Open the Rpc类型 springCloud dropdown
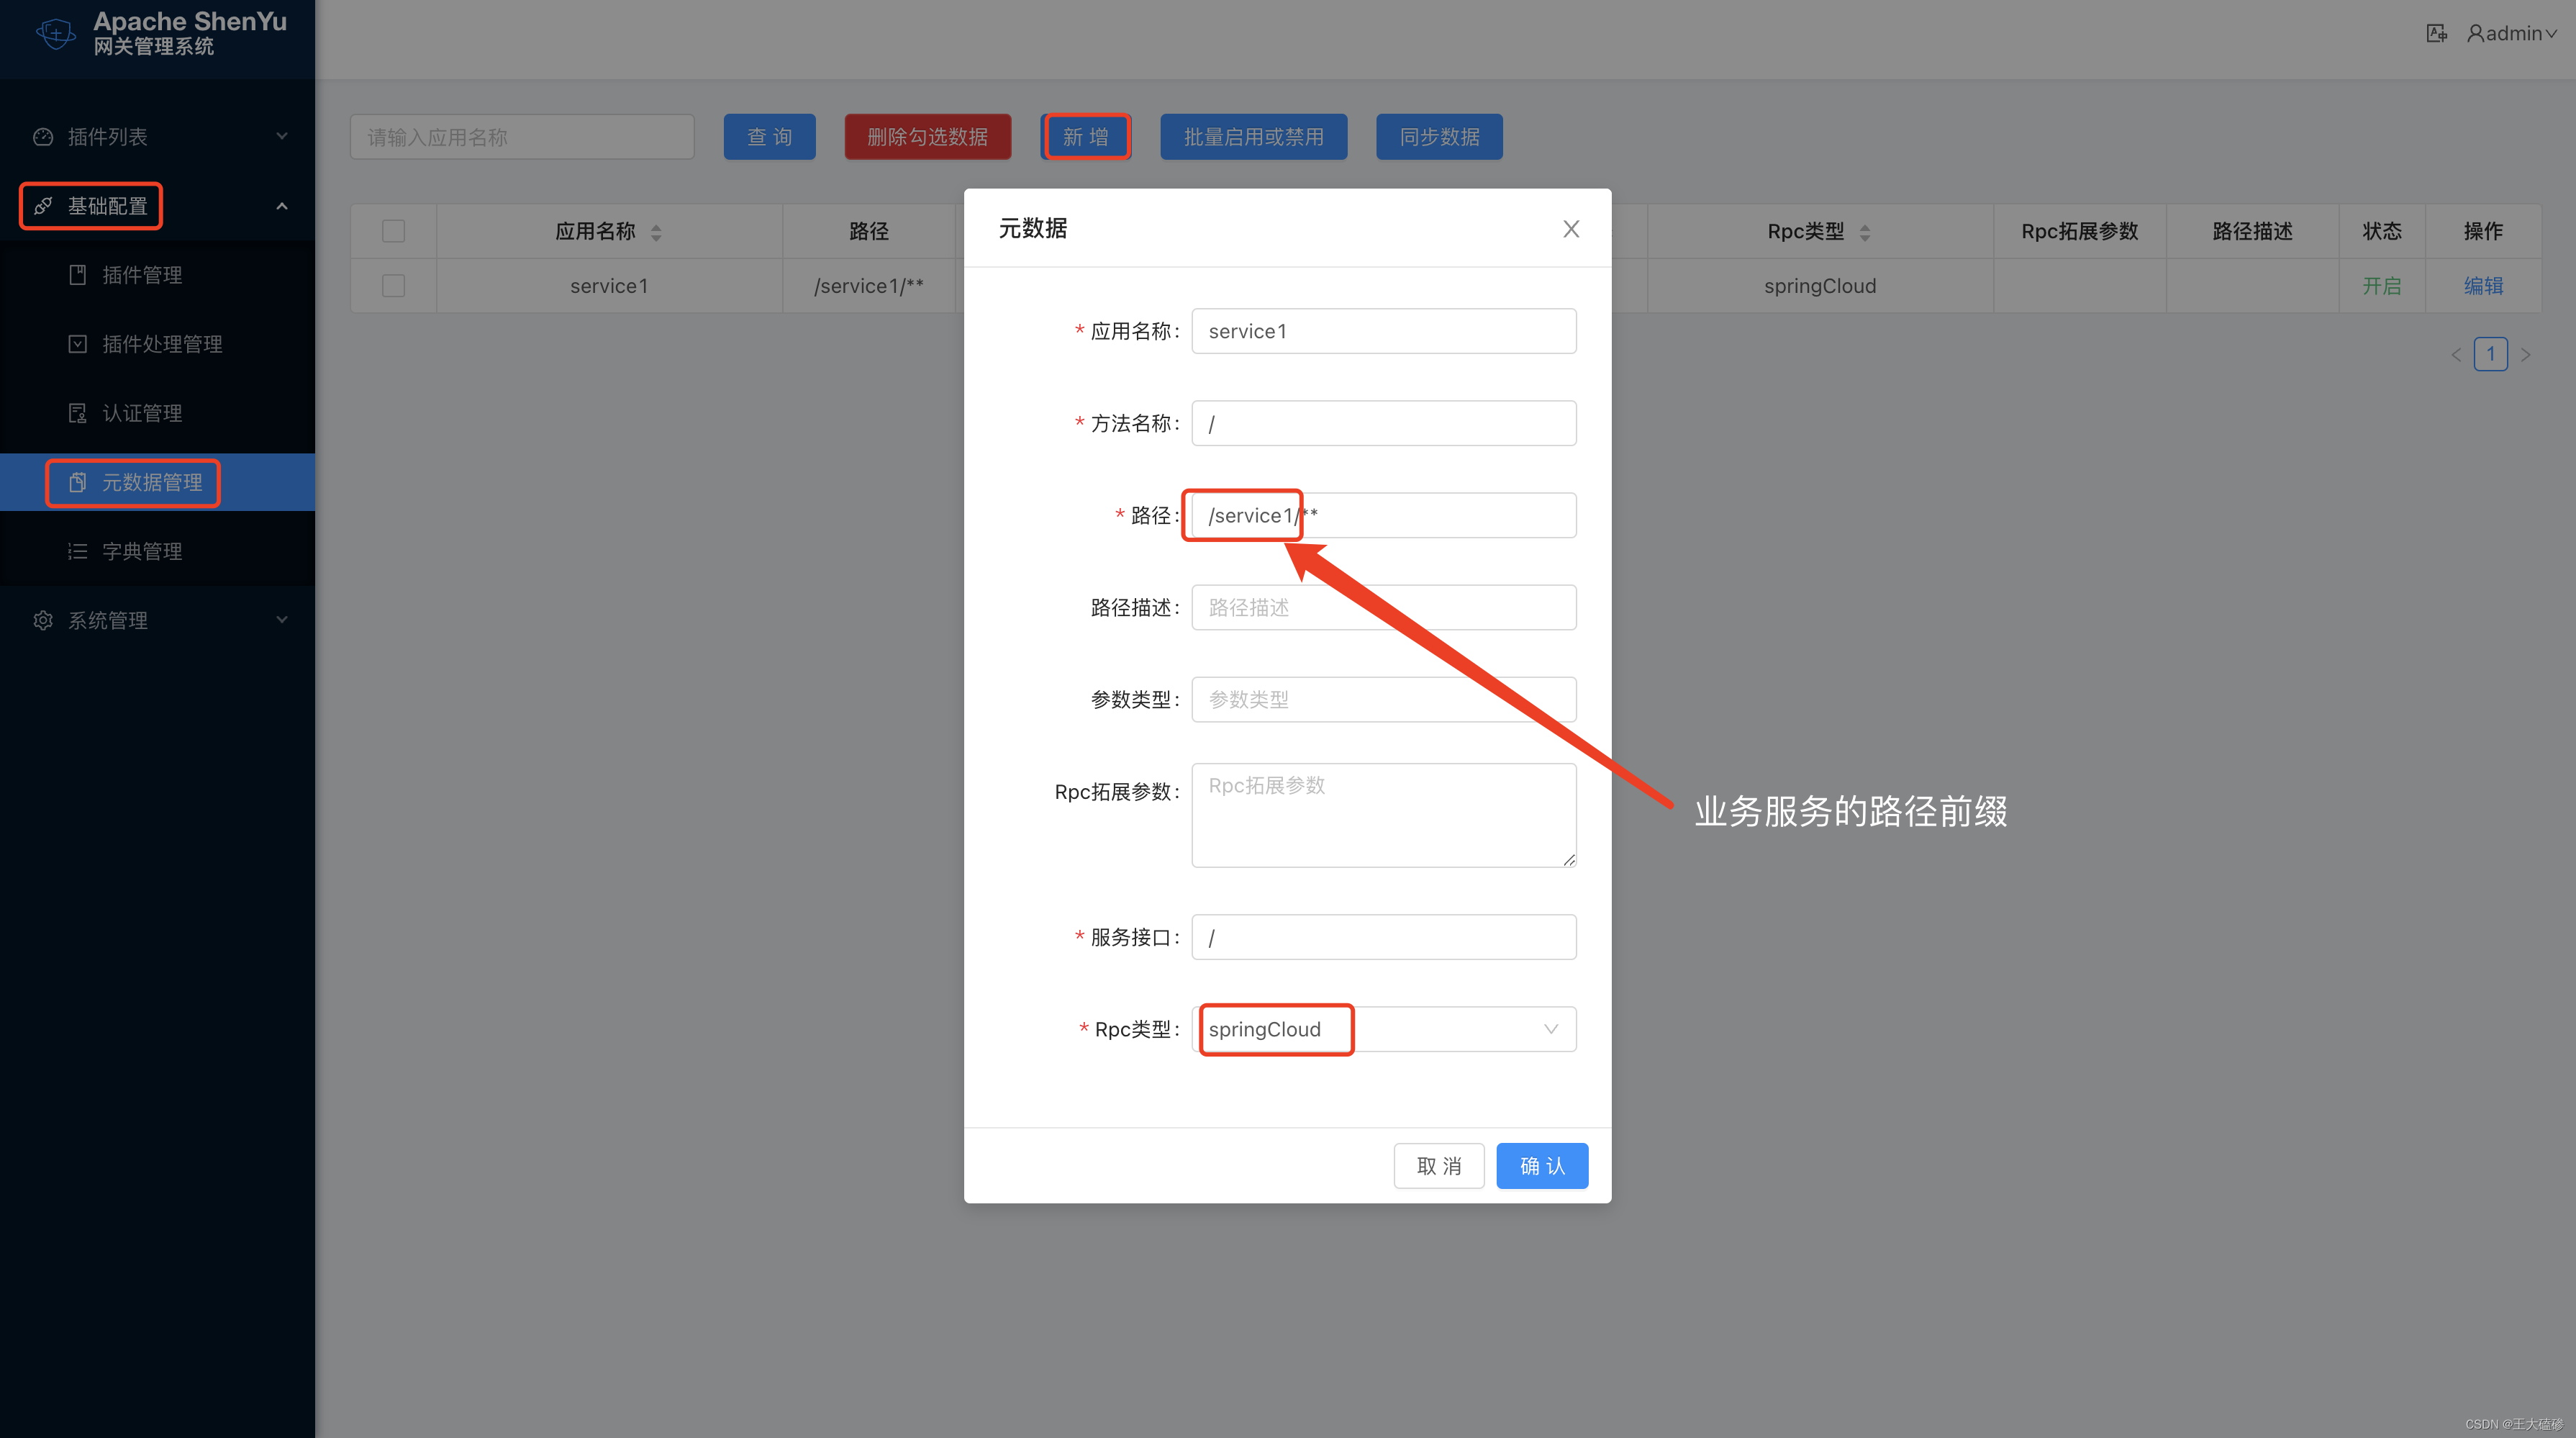Image resolution: width=2576 pixels, height=1438 pixels. coord(1384,1029)
